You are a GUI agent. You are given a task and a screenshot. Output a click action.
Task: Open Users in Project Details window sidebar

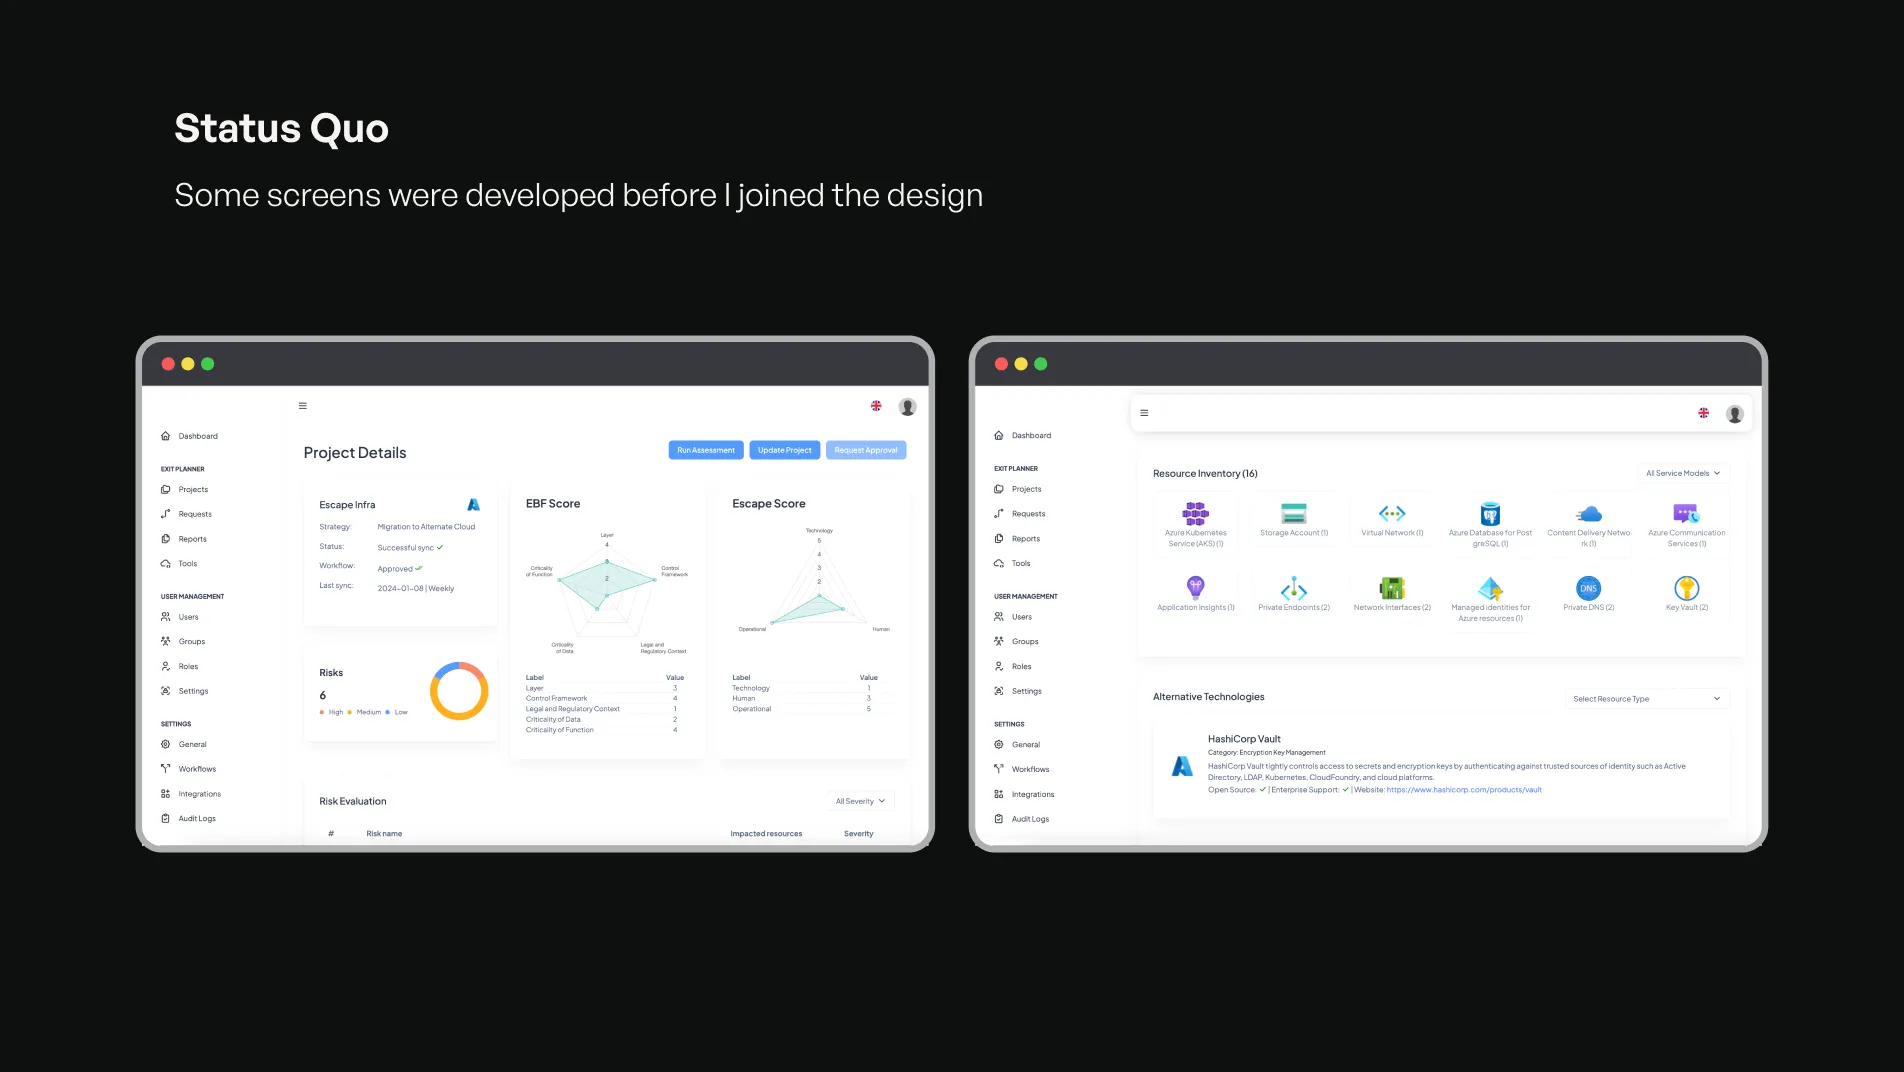(x=180, y=617)
